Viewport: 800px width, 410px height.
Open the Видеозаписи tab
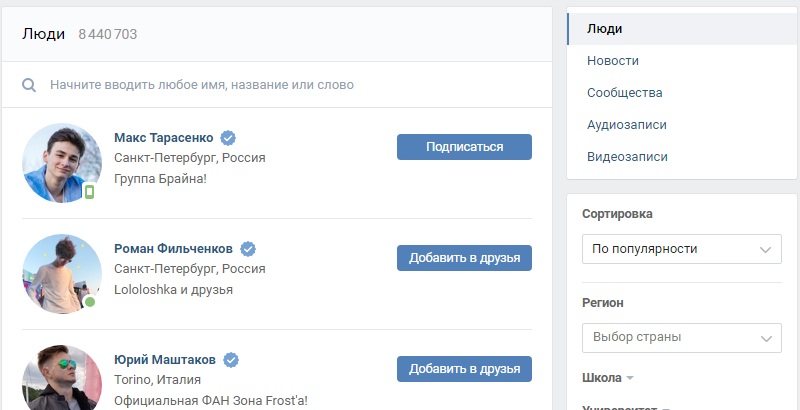[627, 157]
